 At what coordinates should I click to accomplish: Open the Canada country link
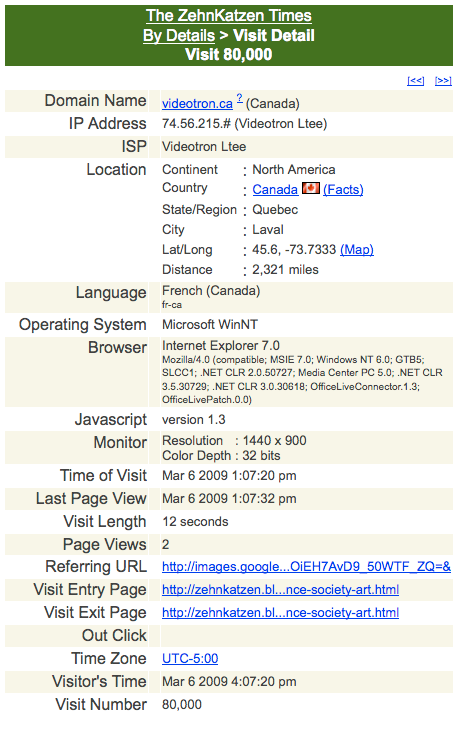[275, 190]
